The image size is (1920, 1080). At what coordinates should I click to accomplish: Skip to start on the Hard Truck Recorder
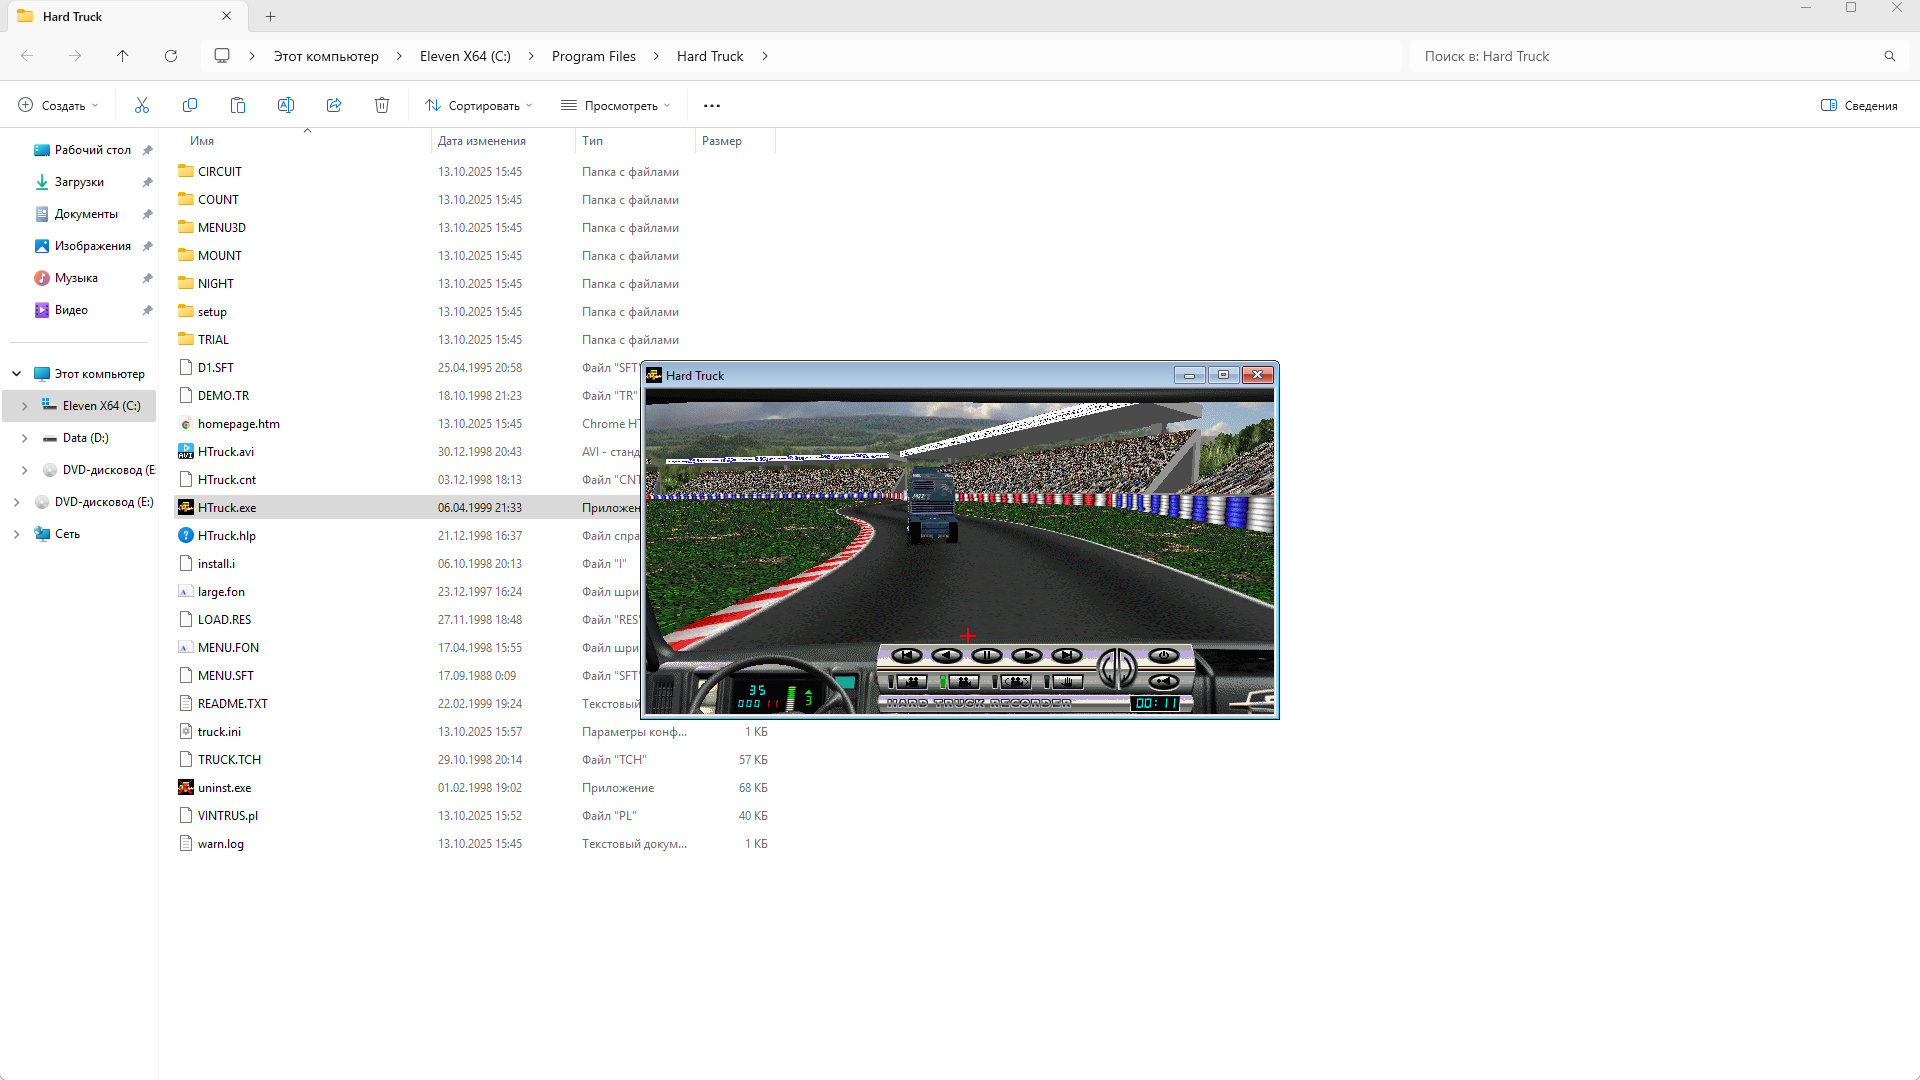(907, 656)
